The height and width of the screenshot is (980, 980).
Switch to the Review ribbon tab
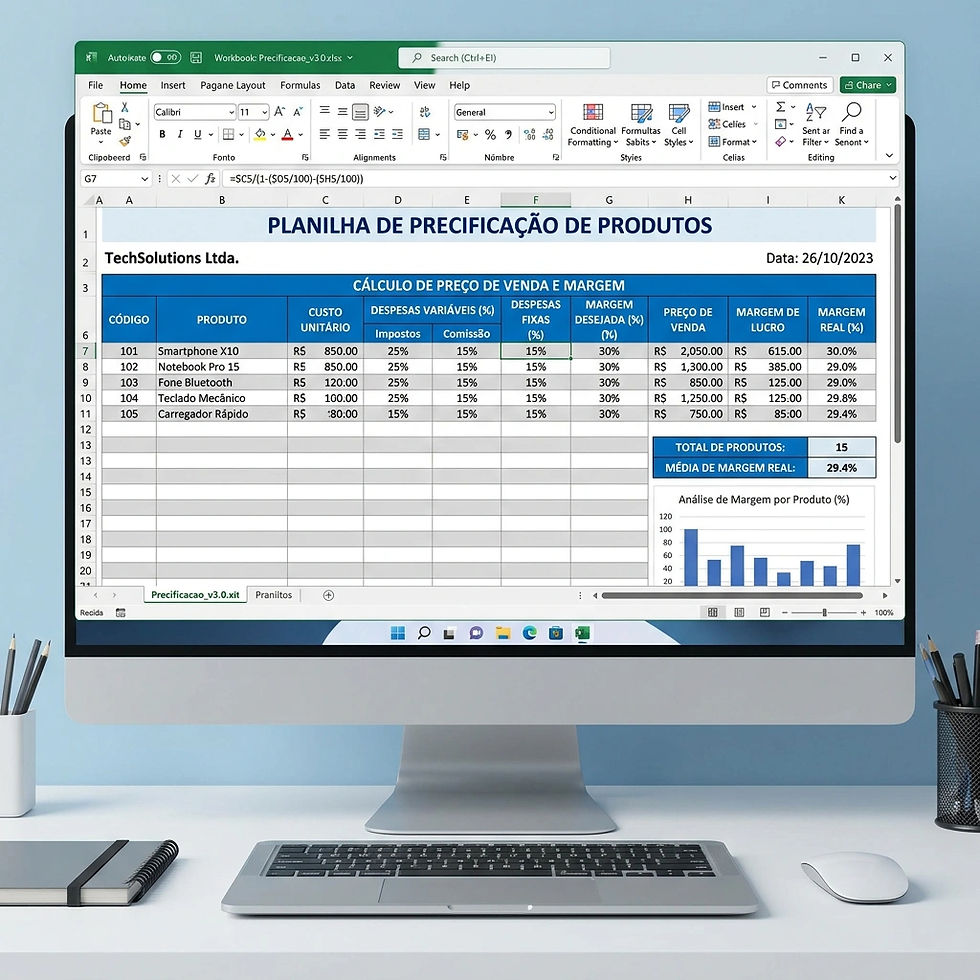(384, 85)
